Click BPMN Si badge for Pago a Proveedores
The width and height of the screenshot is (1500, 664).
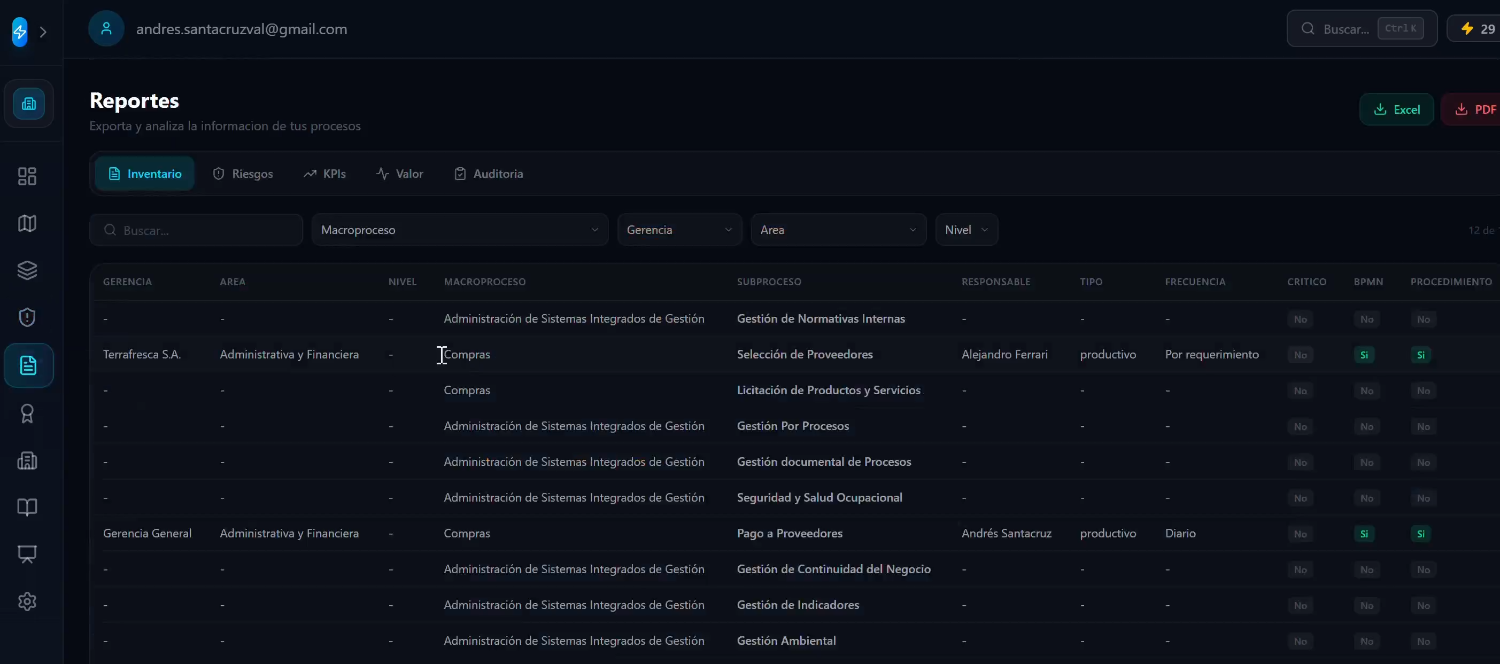click(1365, 534)
